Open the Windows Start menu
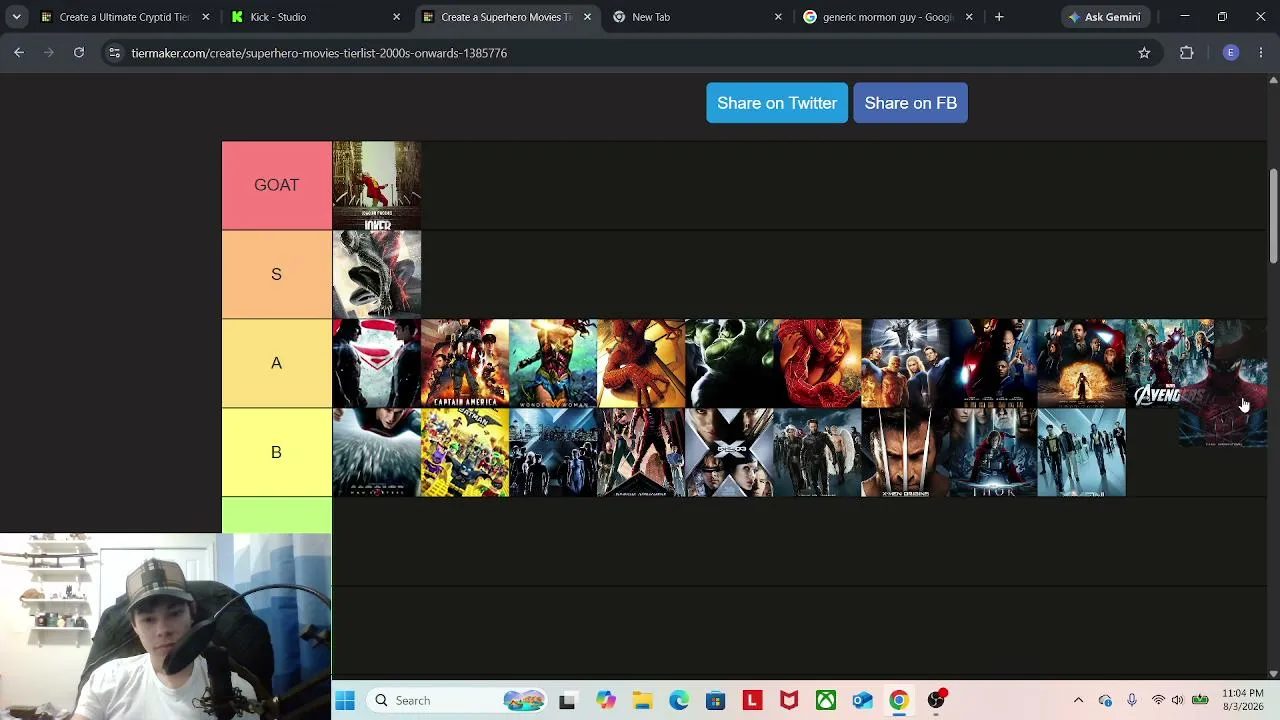The image size is (1280, 720). (345, 701)
